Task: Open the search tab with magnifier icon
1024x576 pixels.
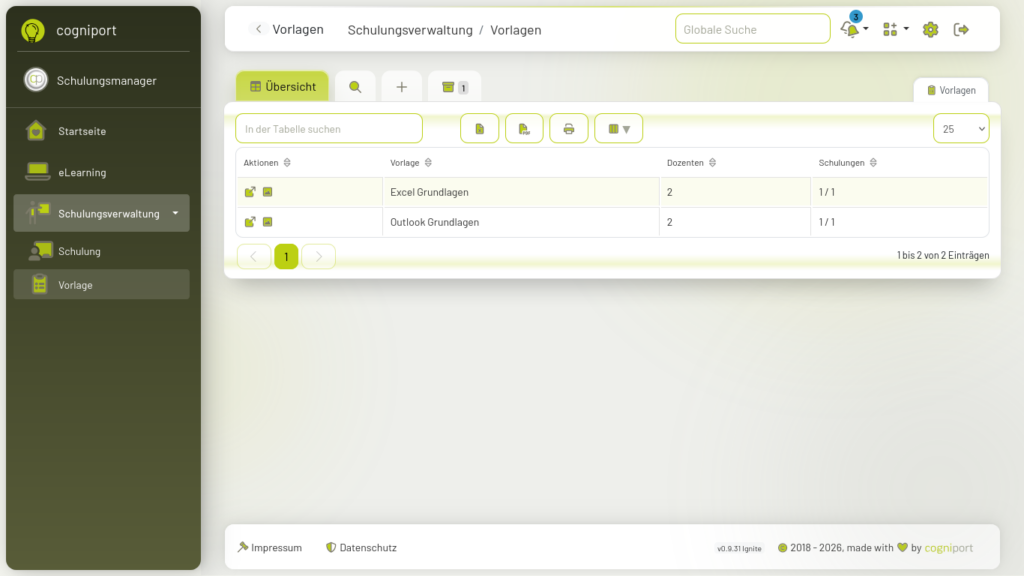Action: [355, 87]
